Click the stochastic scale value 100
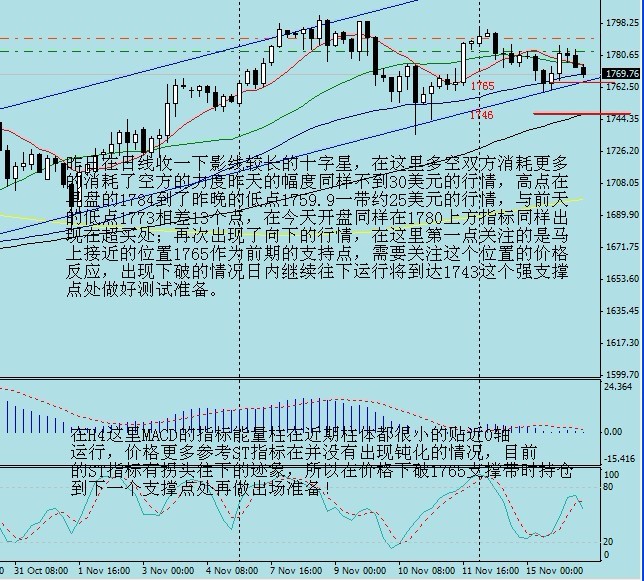The image size is (644, 581). pos(611,475)
